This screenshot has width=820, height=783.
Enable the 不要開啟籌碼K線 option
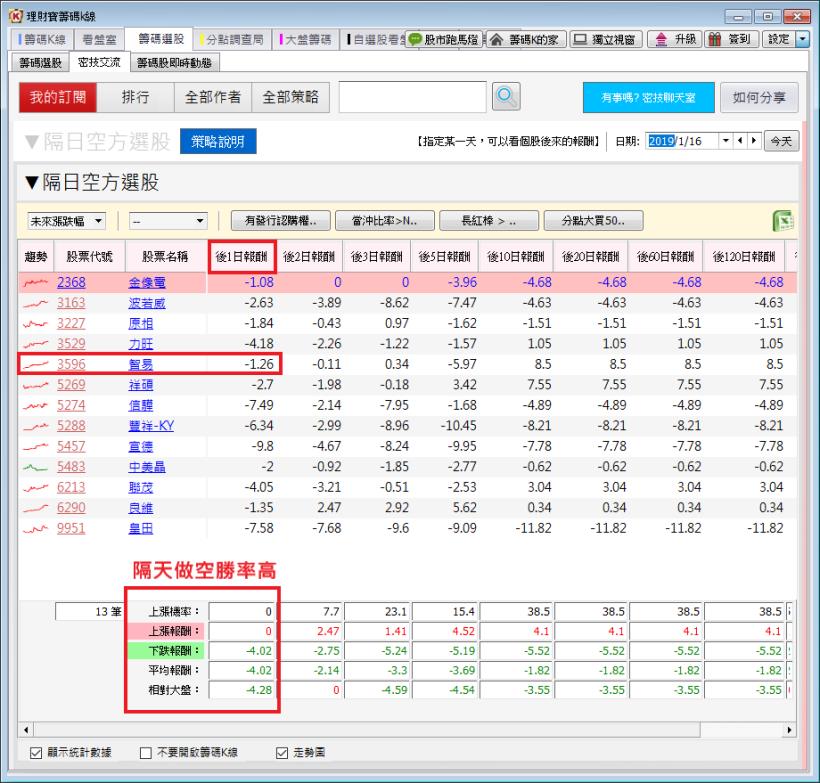[144, 755]
